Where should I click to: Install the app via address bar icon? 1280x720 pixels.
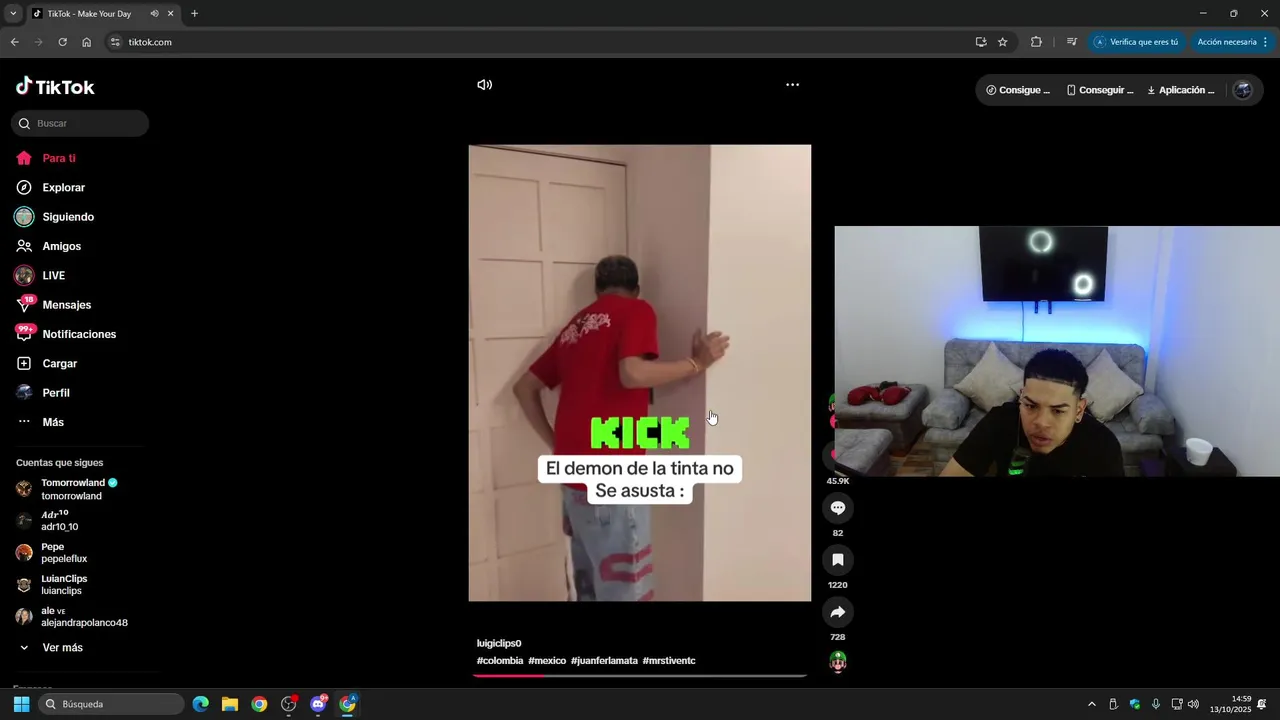coord(981,42)
